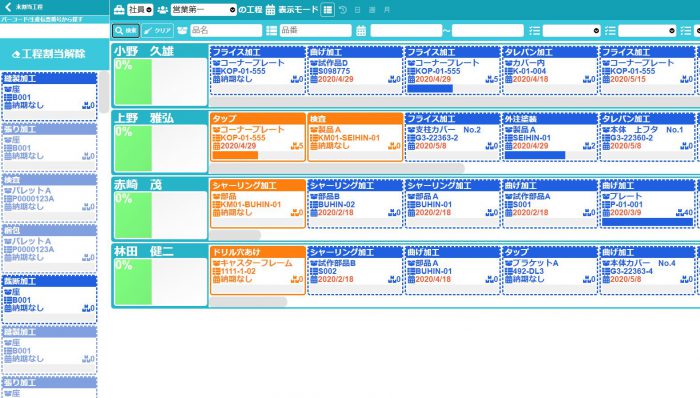
Task: Open the 営業第一 department dropdown
Action: (204, 10)
